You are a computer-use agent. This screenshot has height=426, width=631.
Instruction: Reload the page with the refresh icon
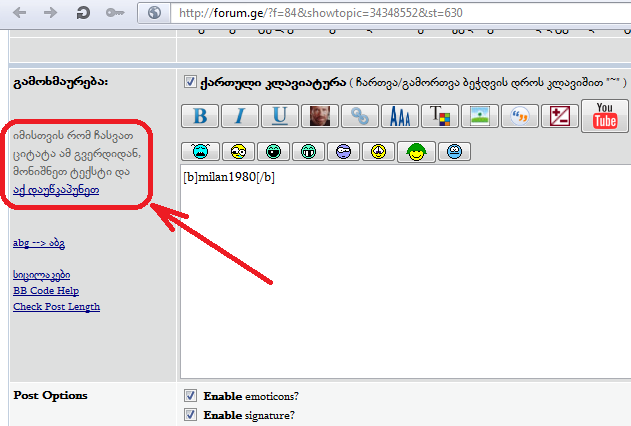82,13
